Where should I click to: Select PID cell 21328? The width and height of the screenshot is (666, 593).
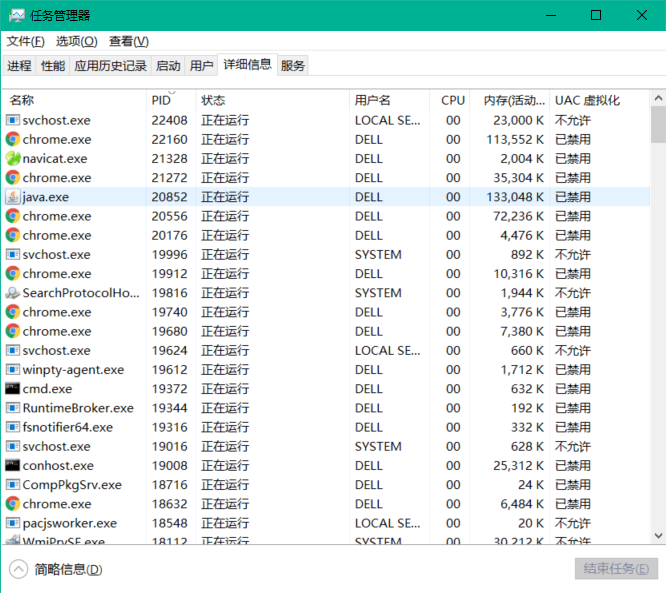[x=169, y=158]
